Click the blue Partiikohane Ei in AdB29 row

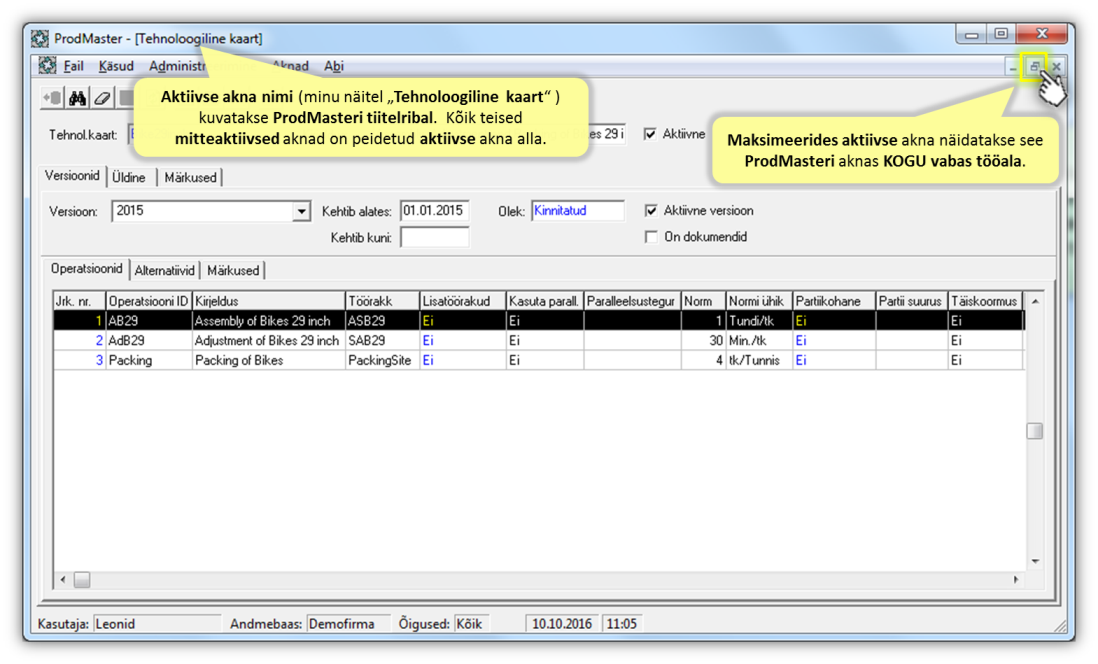[x=833, y=340]
